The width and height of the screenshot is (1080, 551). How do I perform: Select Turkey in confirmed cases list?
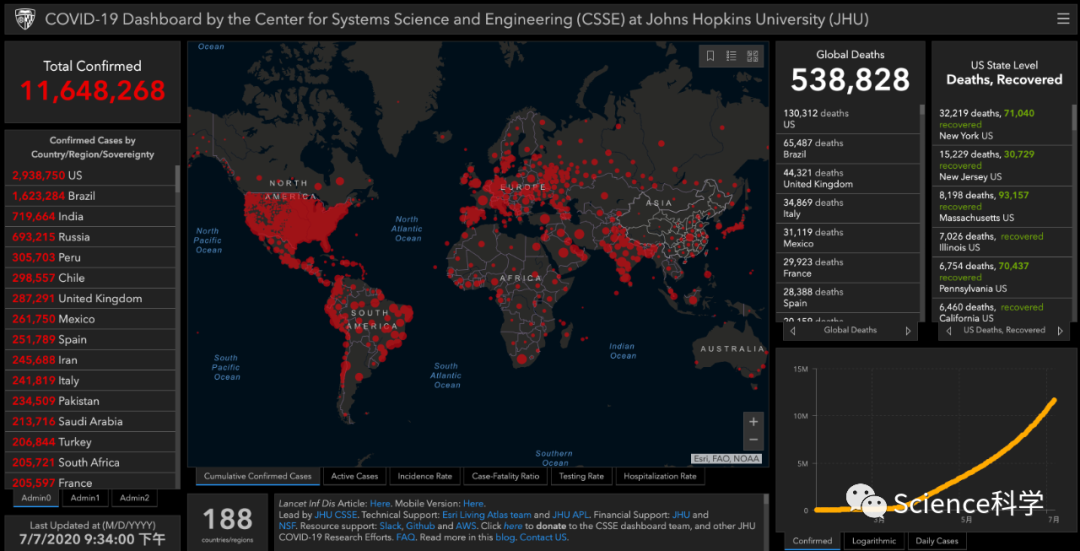(x=91, y=441)
